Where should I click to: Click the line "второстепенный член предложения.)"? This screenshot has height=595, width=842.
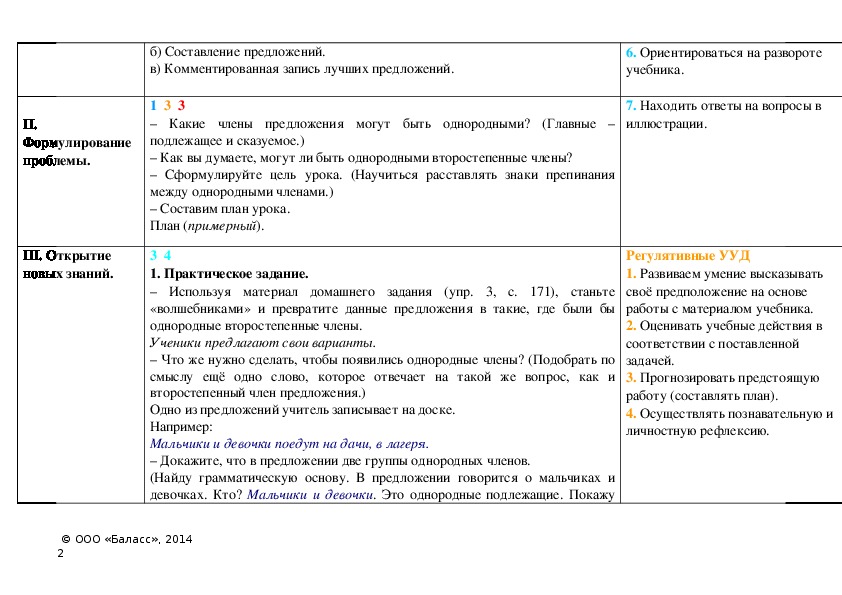pyautogui.click(x=258, y=393)
